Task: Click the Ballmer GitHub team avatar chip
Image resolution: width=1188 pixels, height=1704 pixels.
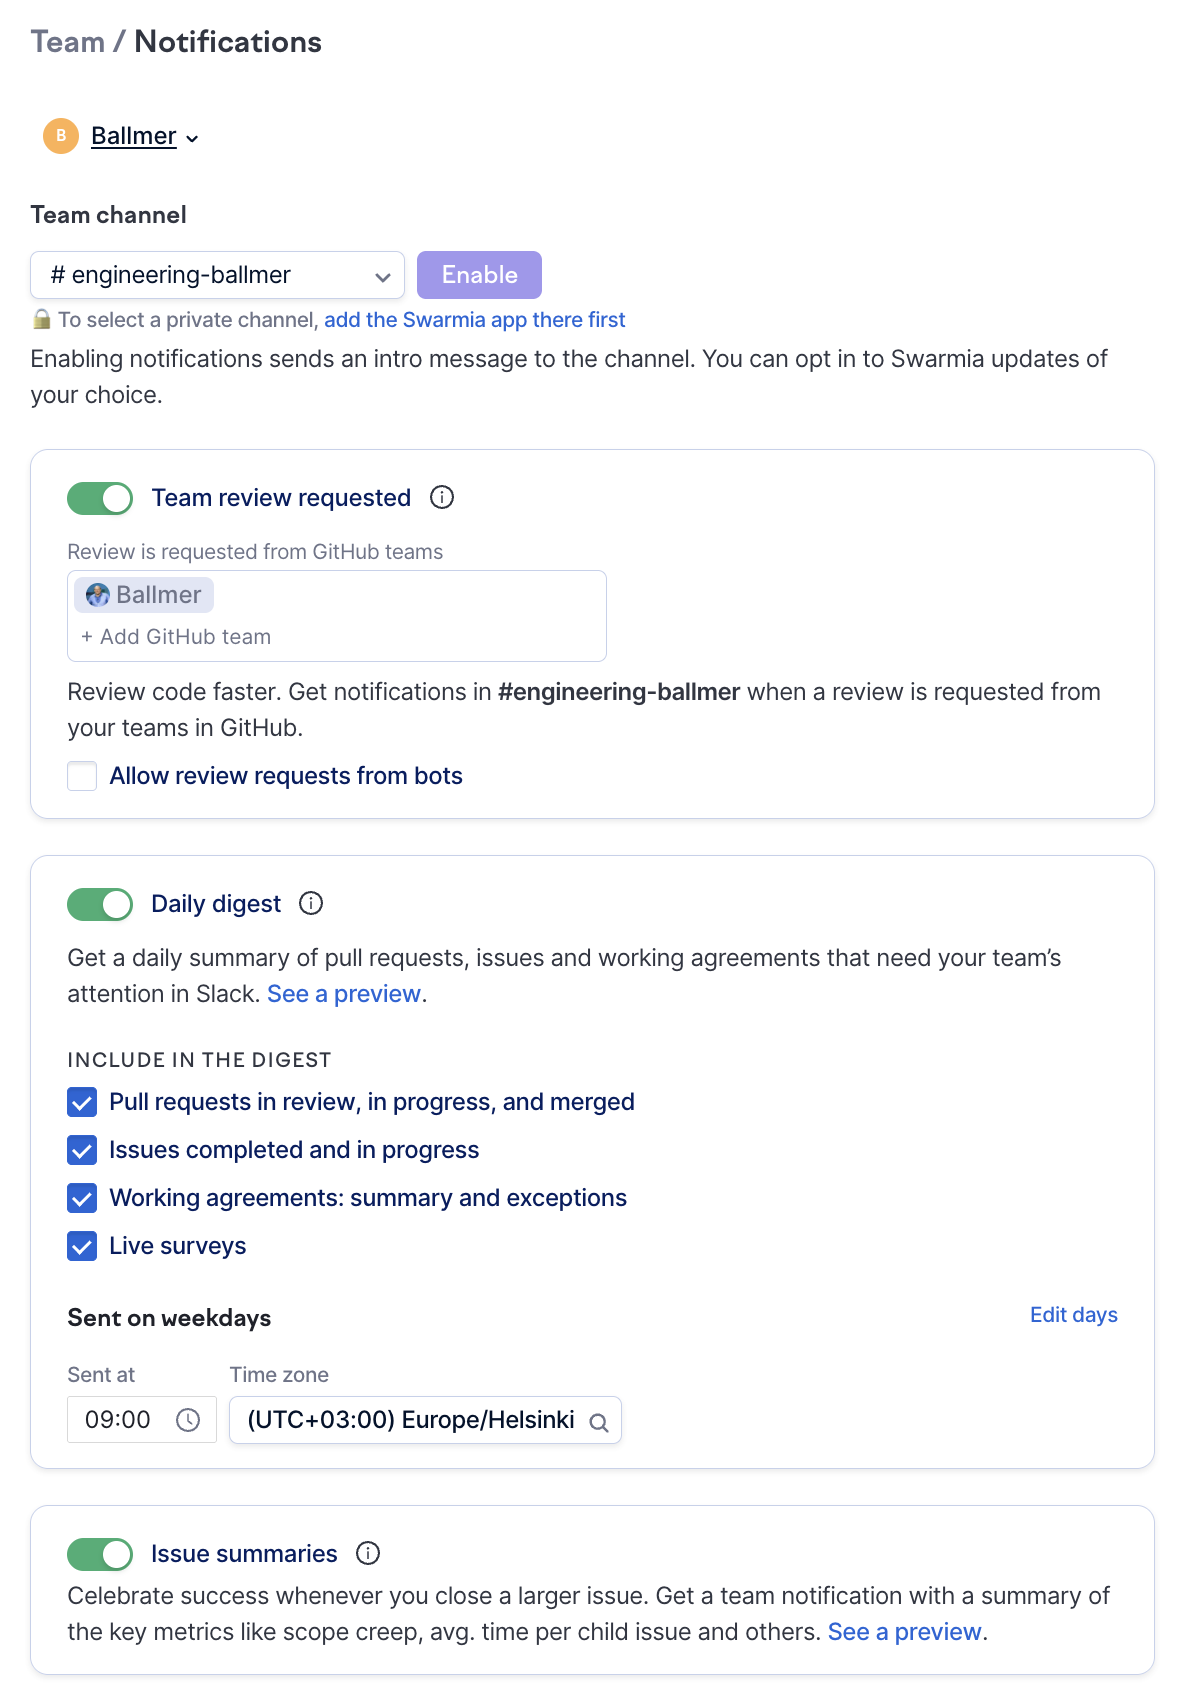Action: (x=144, y=595)
